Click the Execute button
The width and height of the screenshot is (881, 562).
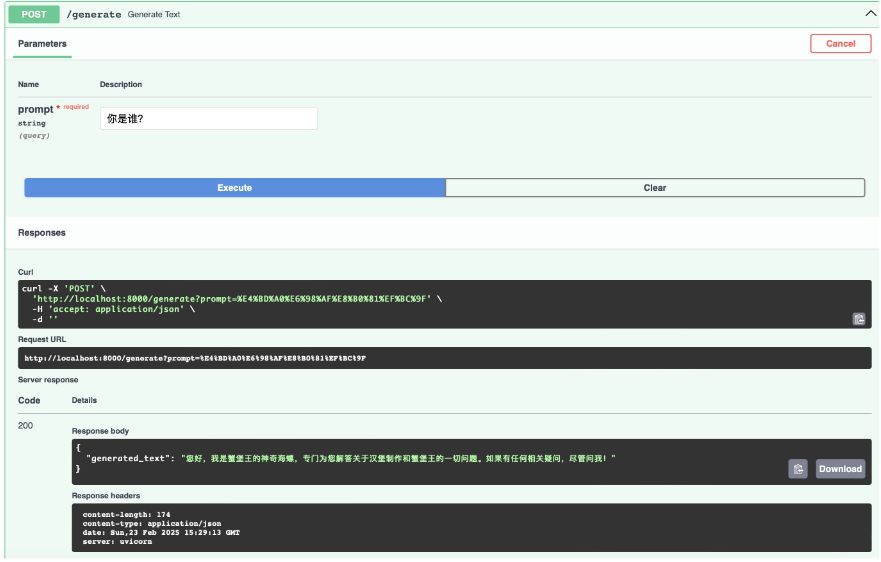click(x=235, y=188)
